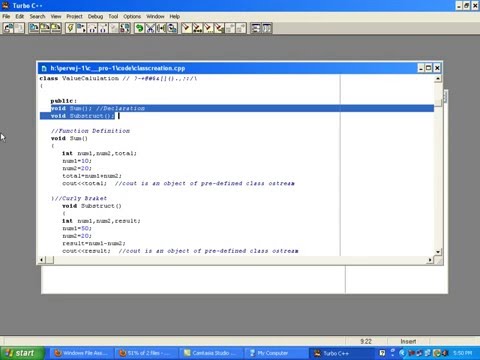Click the first toolbar icon, left of greyed-out one
480x360 pixels.
(x=8, y=28)
